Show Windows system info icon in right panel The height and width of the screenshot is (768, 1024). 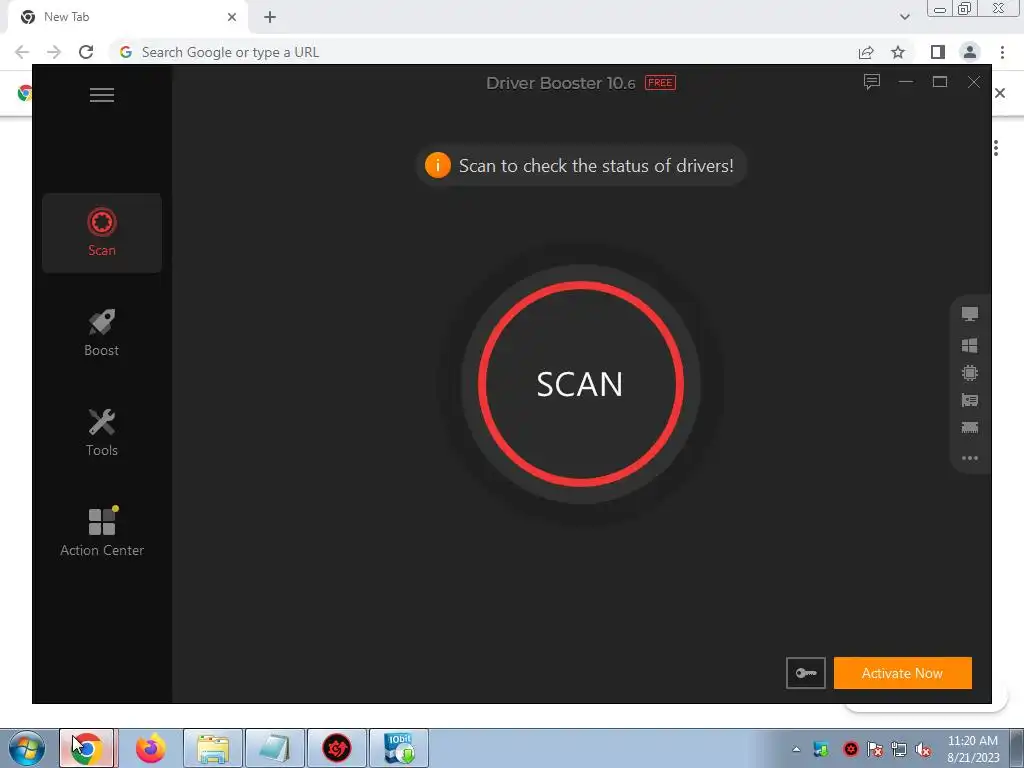click(x=970, y=345)
